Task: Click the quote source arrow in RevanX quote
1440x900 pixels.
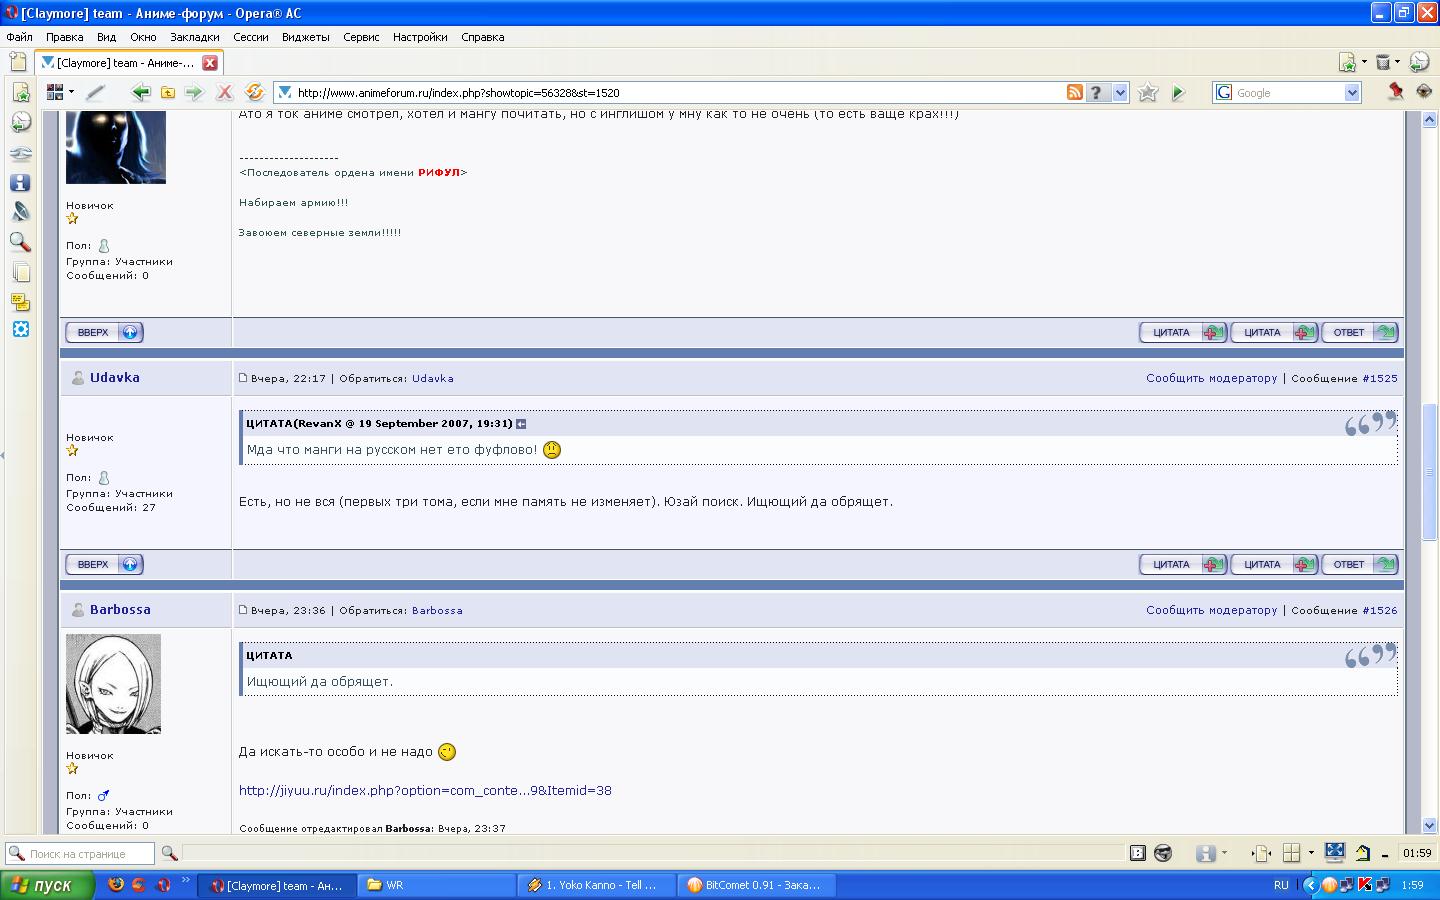Action: (521, 424)
